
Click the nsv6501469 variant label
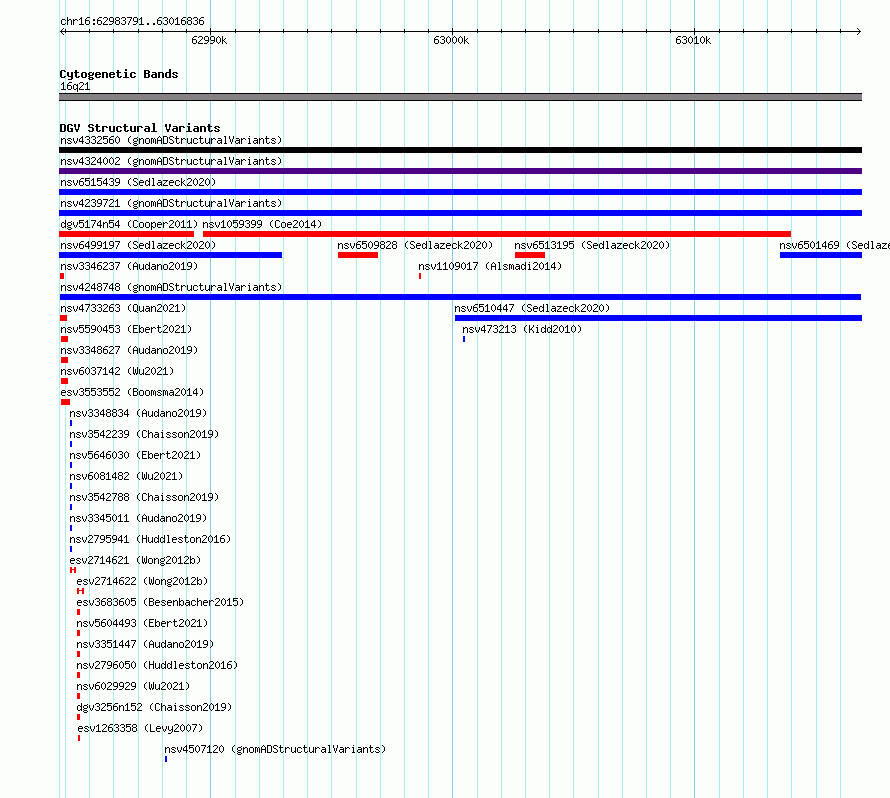pos(834,245)
